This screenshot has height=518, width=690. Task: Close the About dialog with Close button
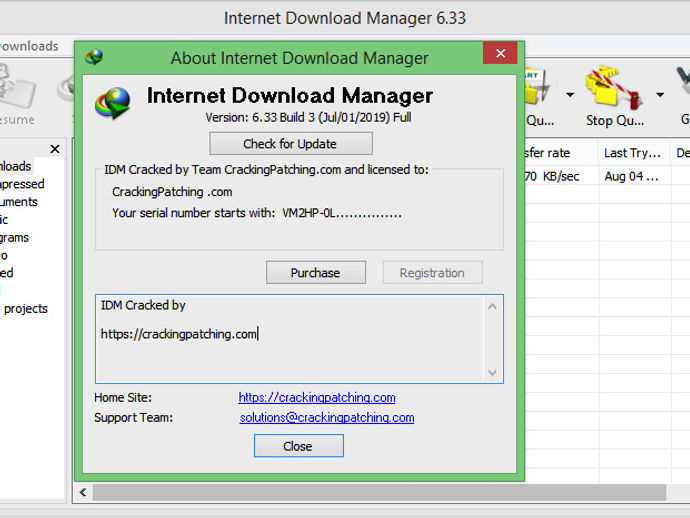(298, 446)
